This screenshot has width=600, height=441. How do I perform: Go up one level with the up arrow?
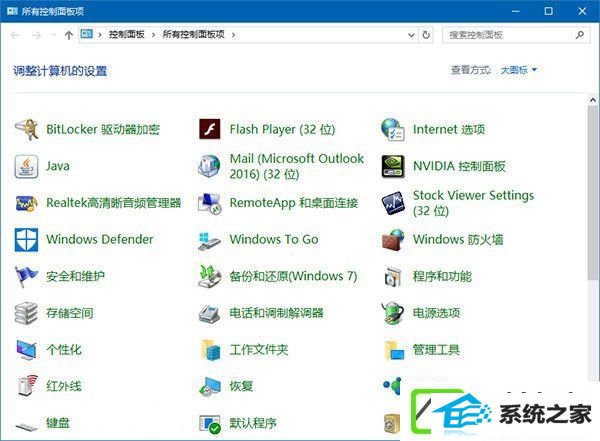(68, 35)
